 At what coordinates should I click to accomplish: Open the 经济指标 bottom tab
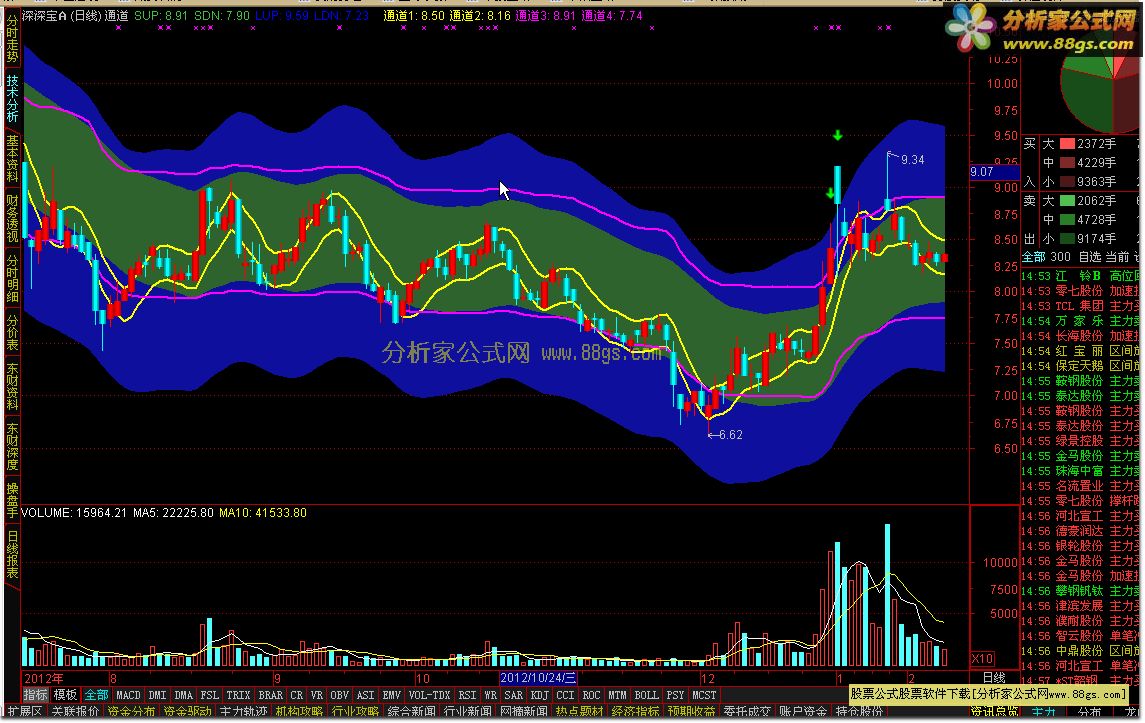coord(636,711)
